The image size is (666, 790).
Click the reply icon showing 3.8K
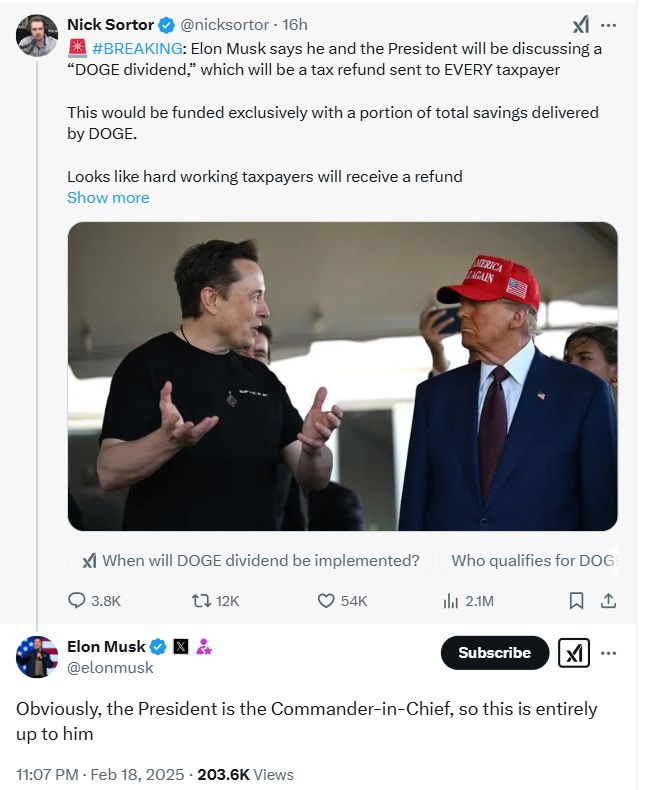pos(77,601)
